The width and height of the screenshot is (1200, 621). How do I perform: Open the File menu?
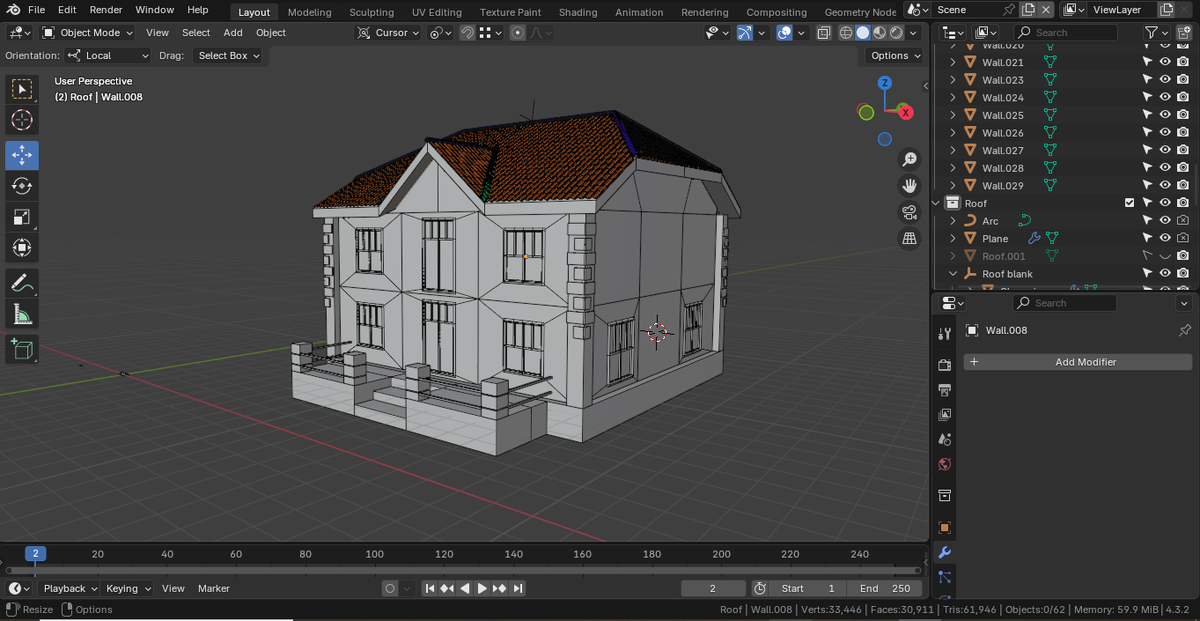[x=36, y=10]
